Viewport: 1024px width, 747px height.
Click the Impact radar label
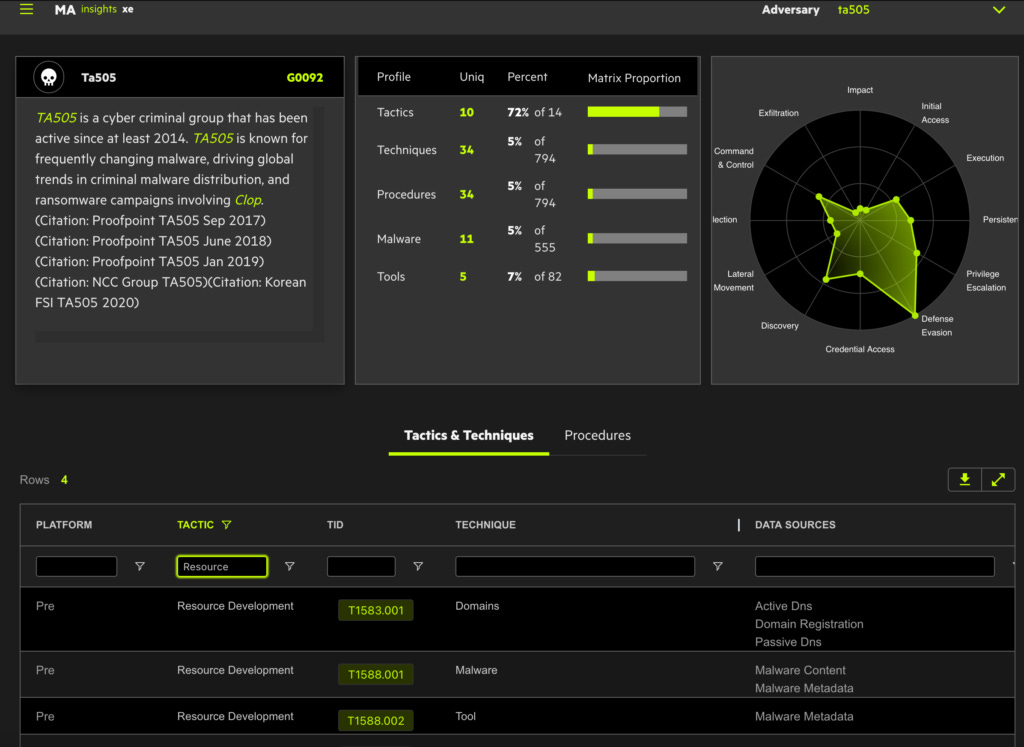click(859, 90)
